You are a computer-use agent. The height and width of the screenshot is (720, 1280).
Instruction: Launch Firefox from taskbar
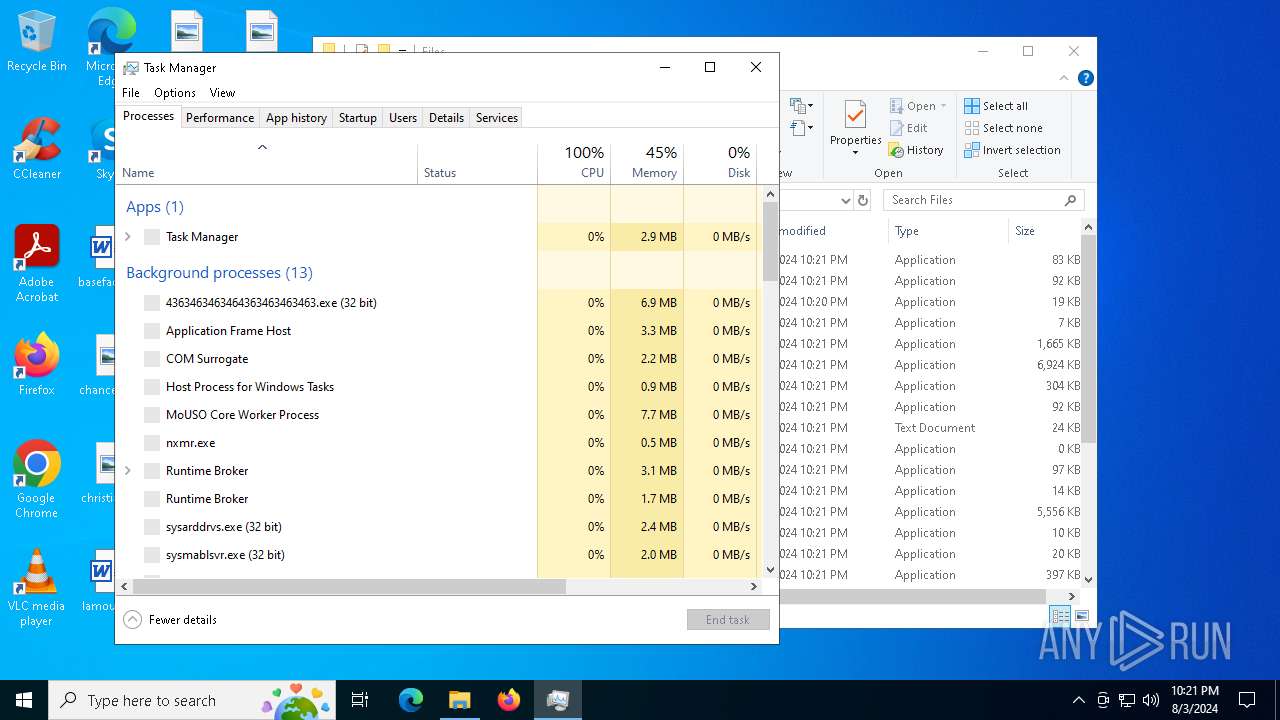pyautogui.click(x=508, y=700)
